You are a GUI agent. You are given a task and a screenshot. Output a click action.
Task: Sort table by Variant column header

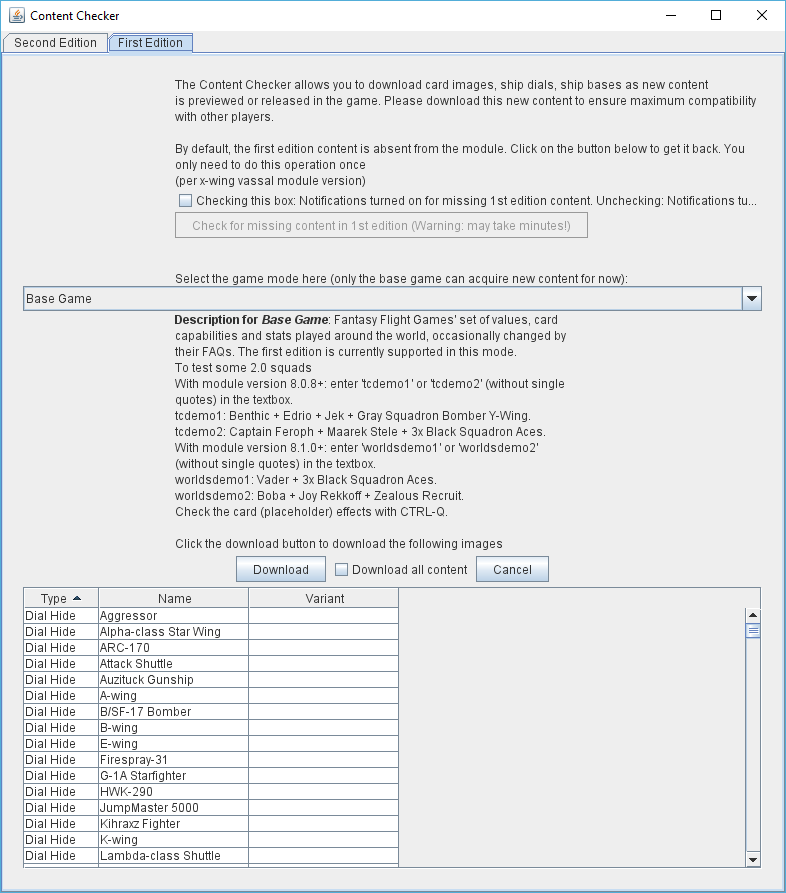pyautogui.click(x=324, y=598)
